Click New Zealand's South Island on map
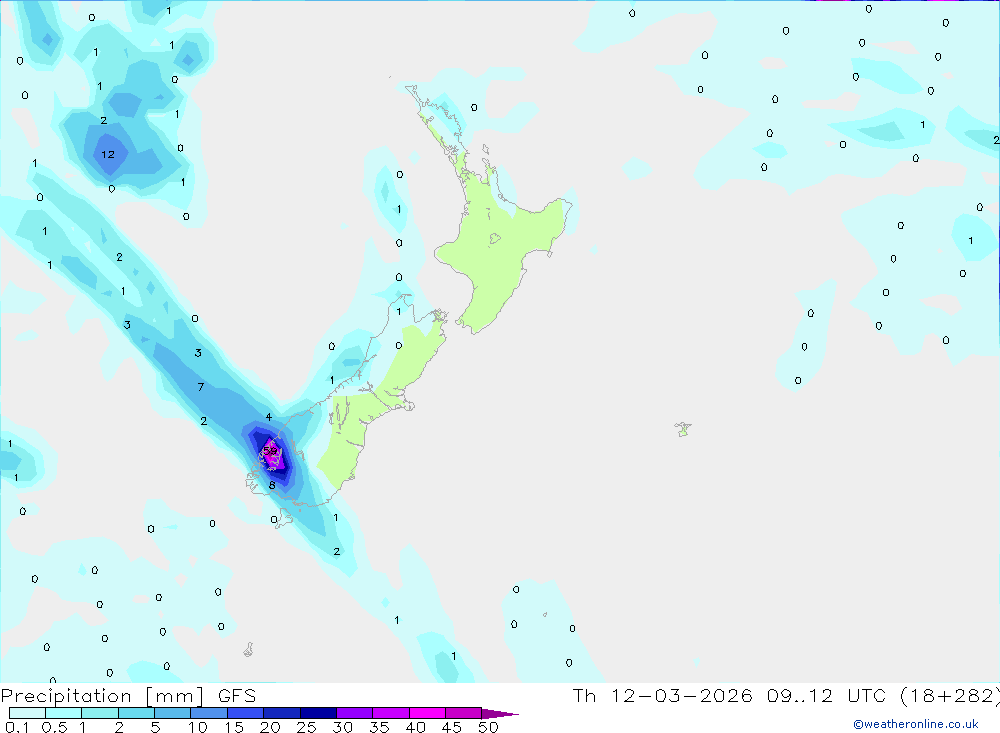This screenshot has height=733, width=1000. pos(370,420)
